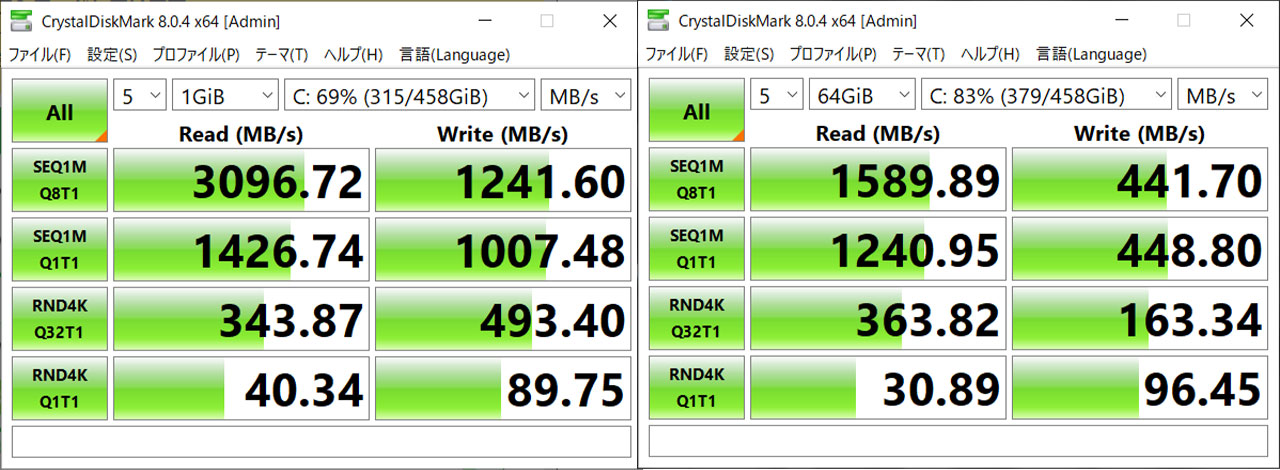Click write result 448.80
Viewport: 1280px width, 470px height.
click(1140, 250)
